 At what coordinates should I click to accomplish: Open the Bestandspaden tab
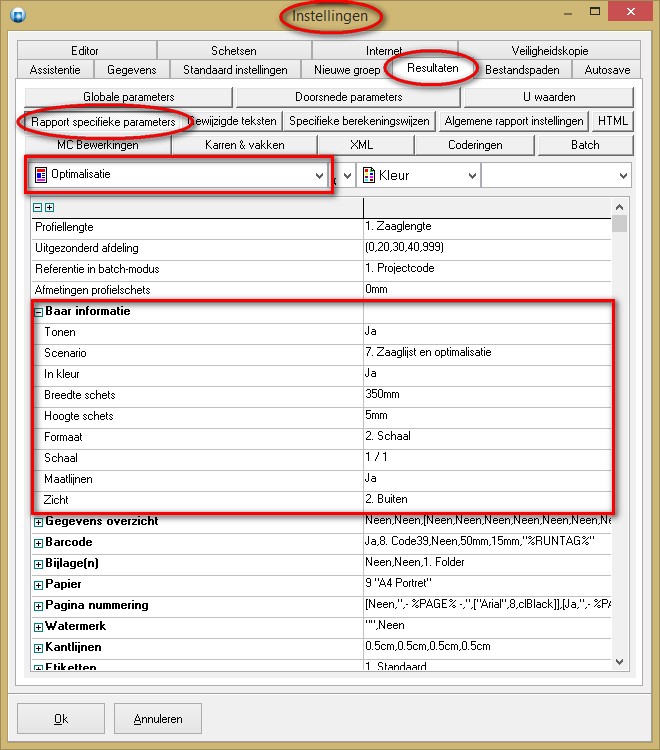[x=522, y=70]
